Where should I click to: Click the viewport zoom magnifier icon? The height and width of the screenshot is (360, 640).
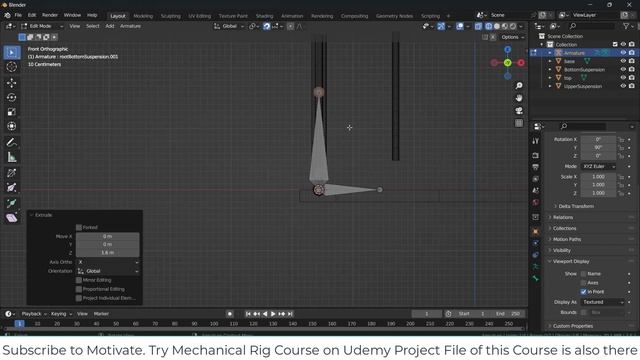(519, 86)
